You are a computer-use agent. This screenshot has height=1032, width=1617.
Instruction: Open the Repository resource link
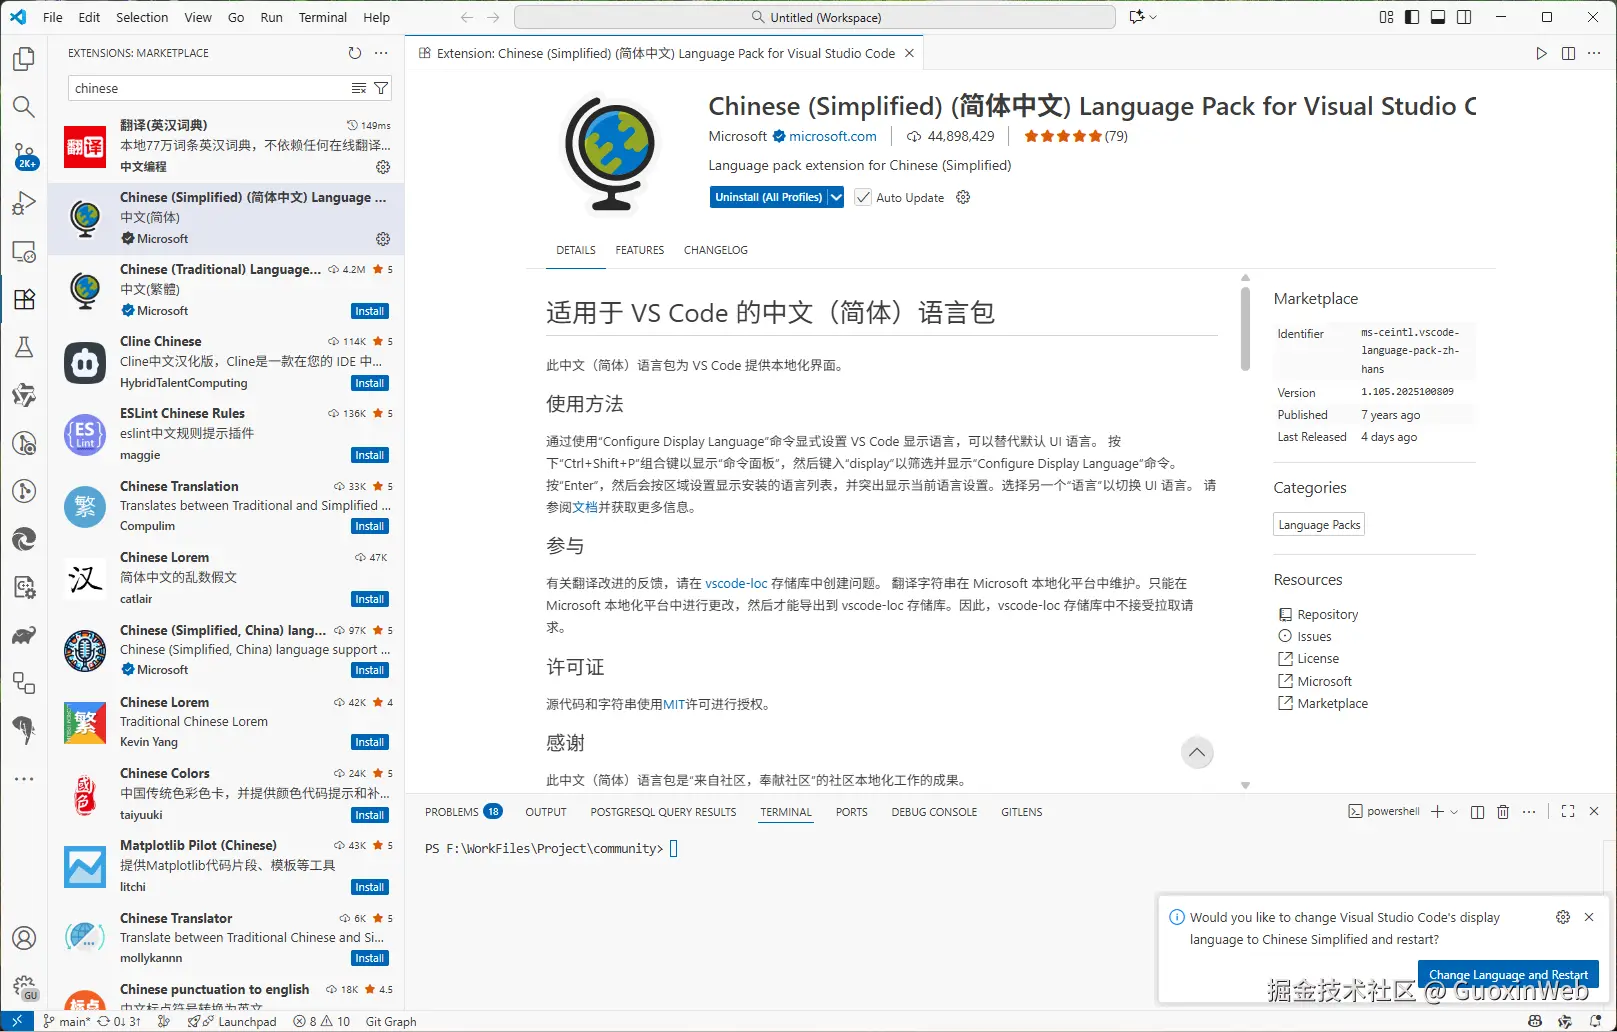[x=1327, y=614]
